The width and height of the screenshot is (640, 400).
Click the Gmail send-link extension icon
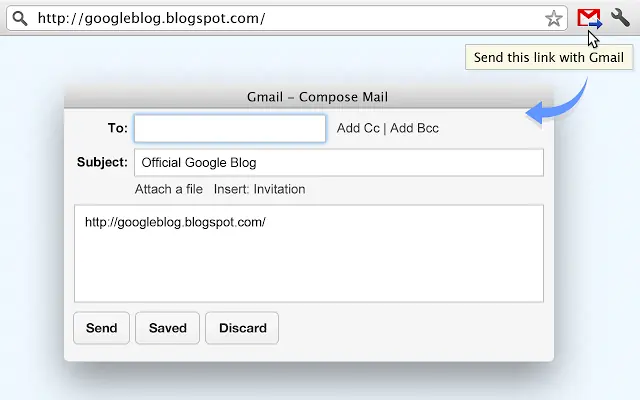tap(589, 18)
